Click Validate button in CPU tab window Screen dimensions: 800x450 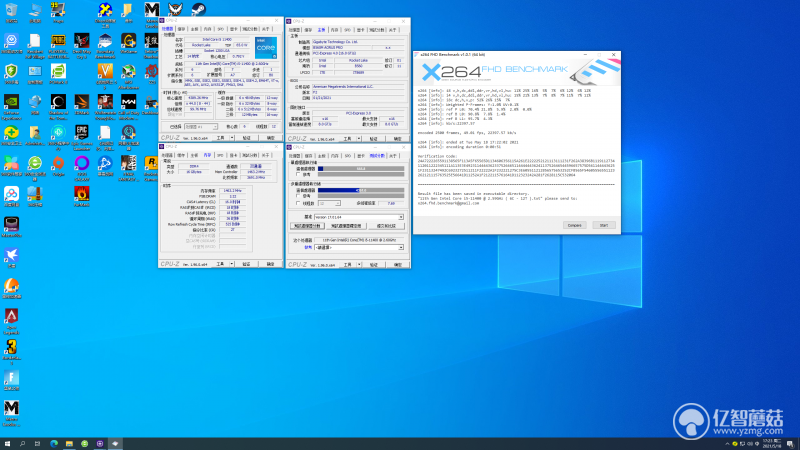pyautogui.click(x=246, y=138)
